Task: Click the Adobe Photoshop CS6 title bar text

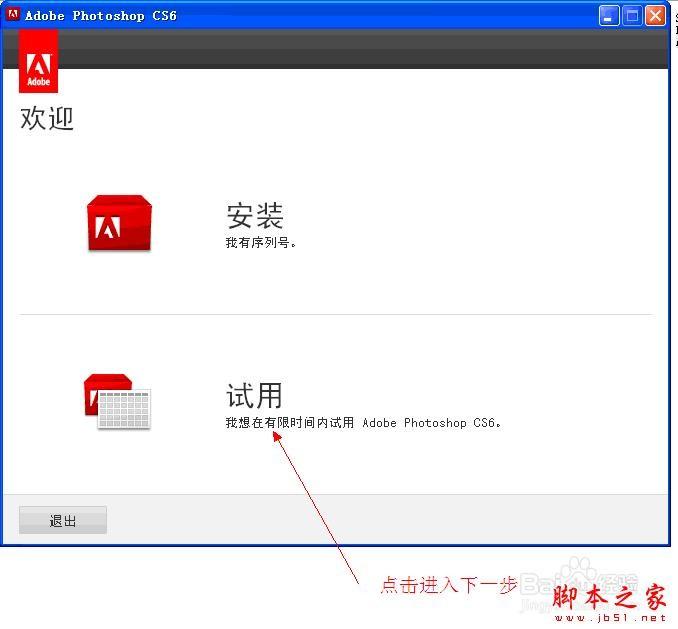Action: (101, 16)
